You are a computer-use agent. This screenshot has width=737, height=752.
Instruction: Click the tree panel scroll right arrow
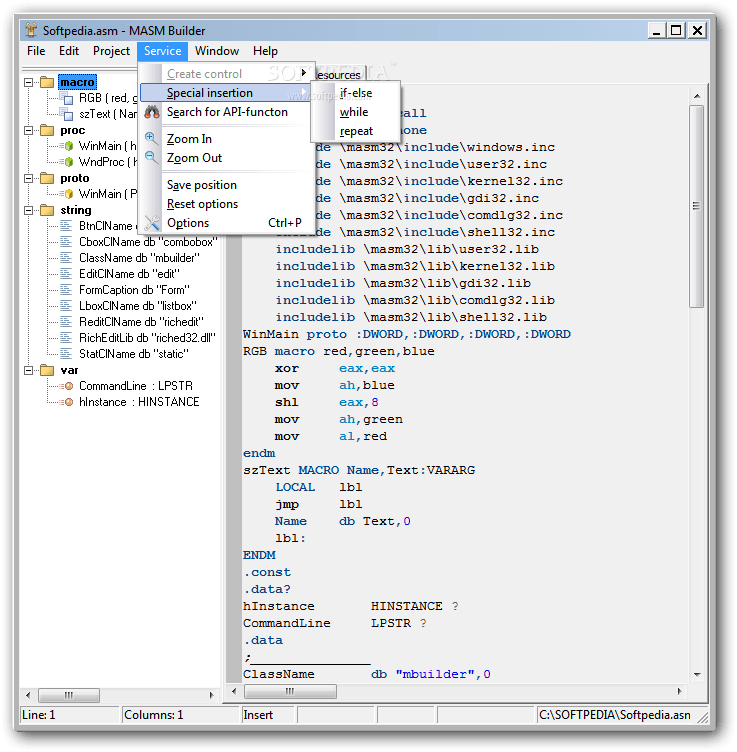click(x=211, y=694)
